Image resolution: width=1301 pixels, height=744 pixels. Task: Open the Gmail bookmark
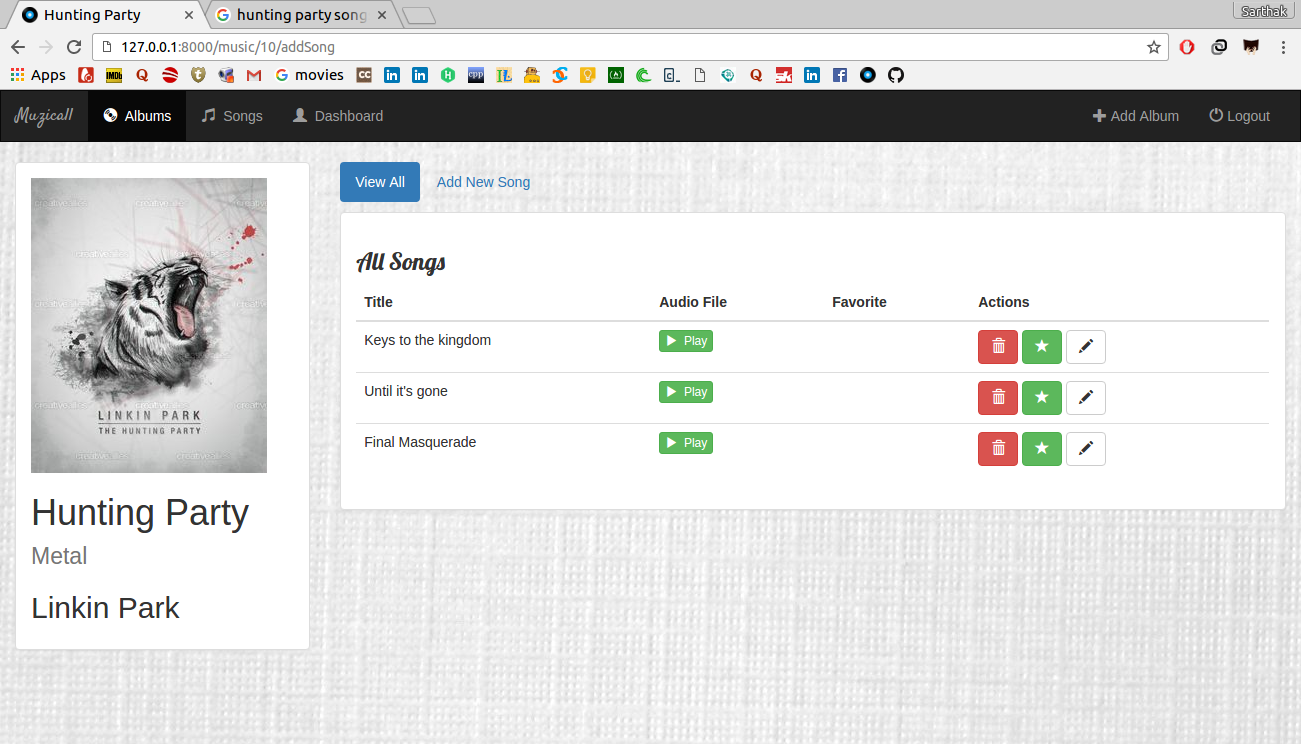[254, 75]
